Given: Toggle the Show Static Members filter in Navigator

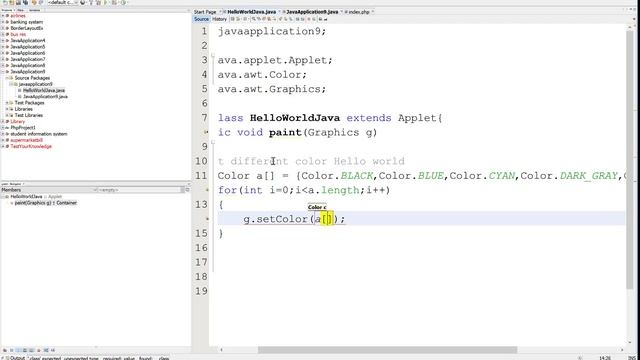Looking at the screenshot, I should (x=18, y=350).
